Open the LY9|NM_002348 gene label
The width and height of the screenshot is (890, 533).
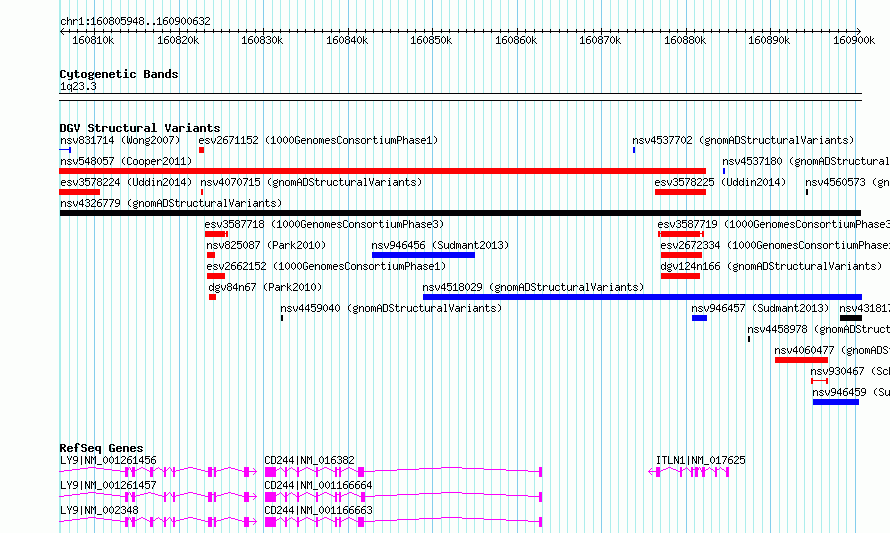pyautogui.click(x=99, y=510)
